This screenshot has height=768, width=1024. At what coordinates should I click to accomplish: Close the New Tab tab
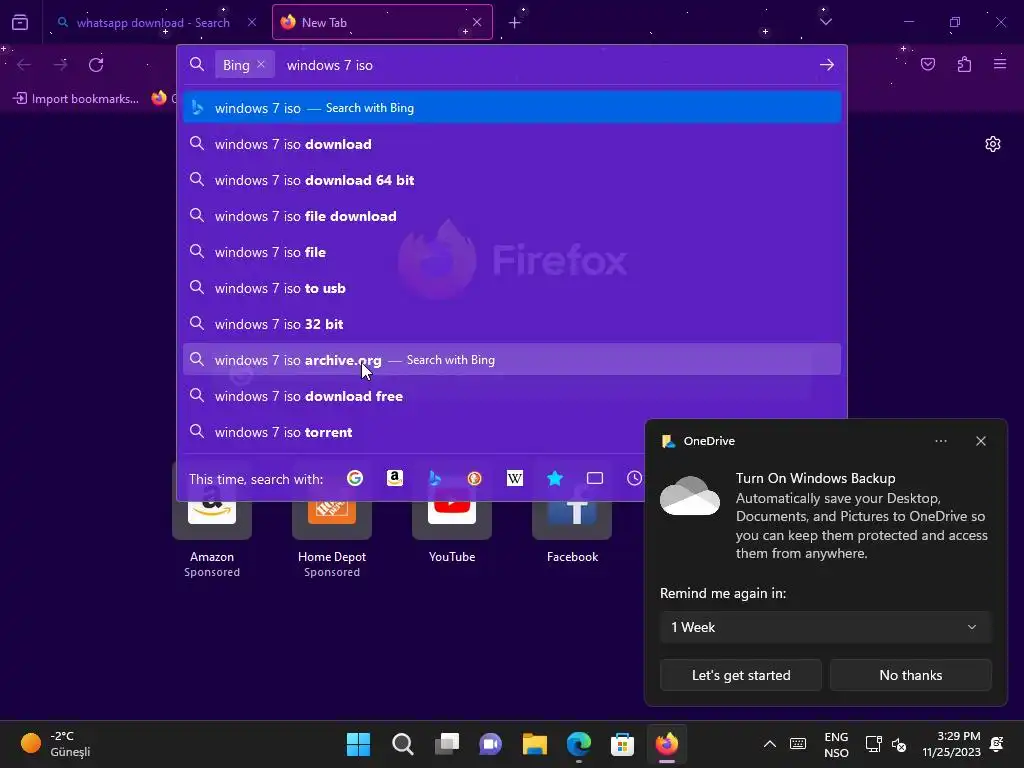click(x=477, y=22)
